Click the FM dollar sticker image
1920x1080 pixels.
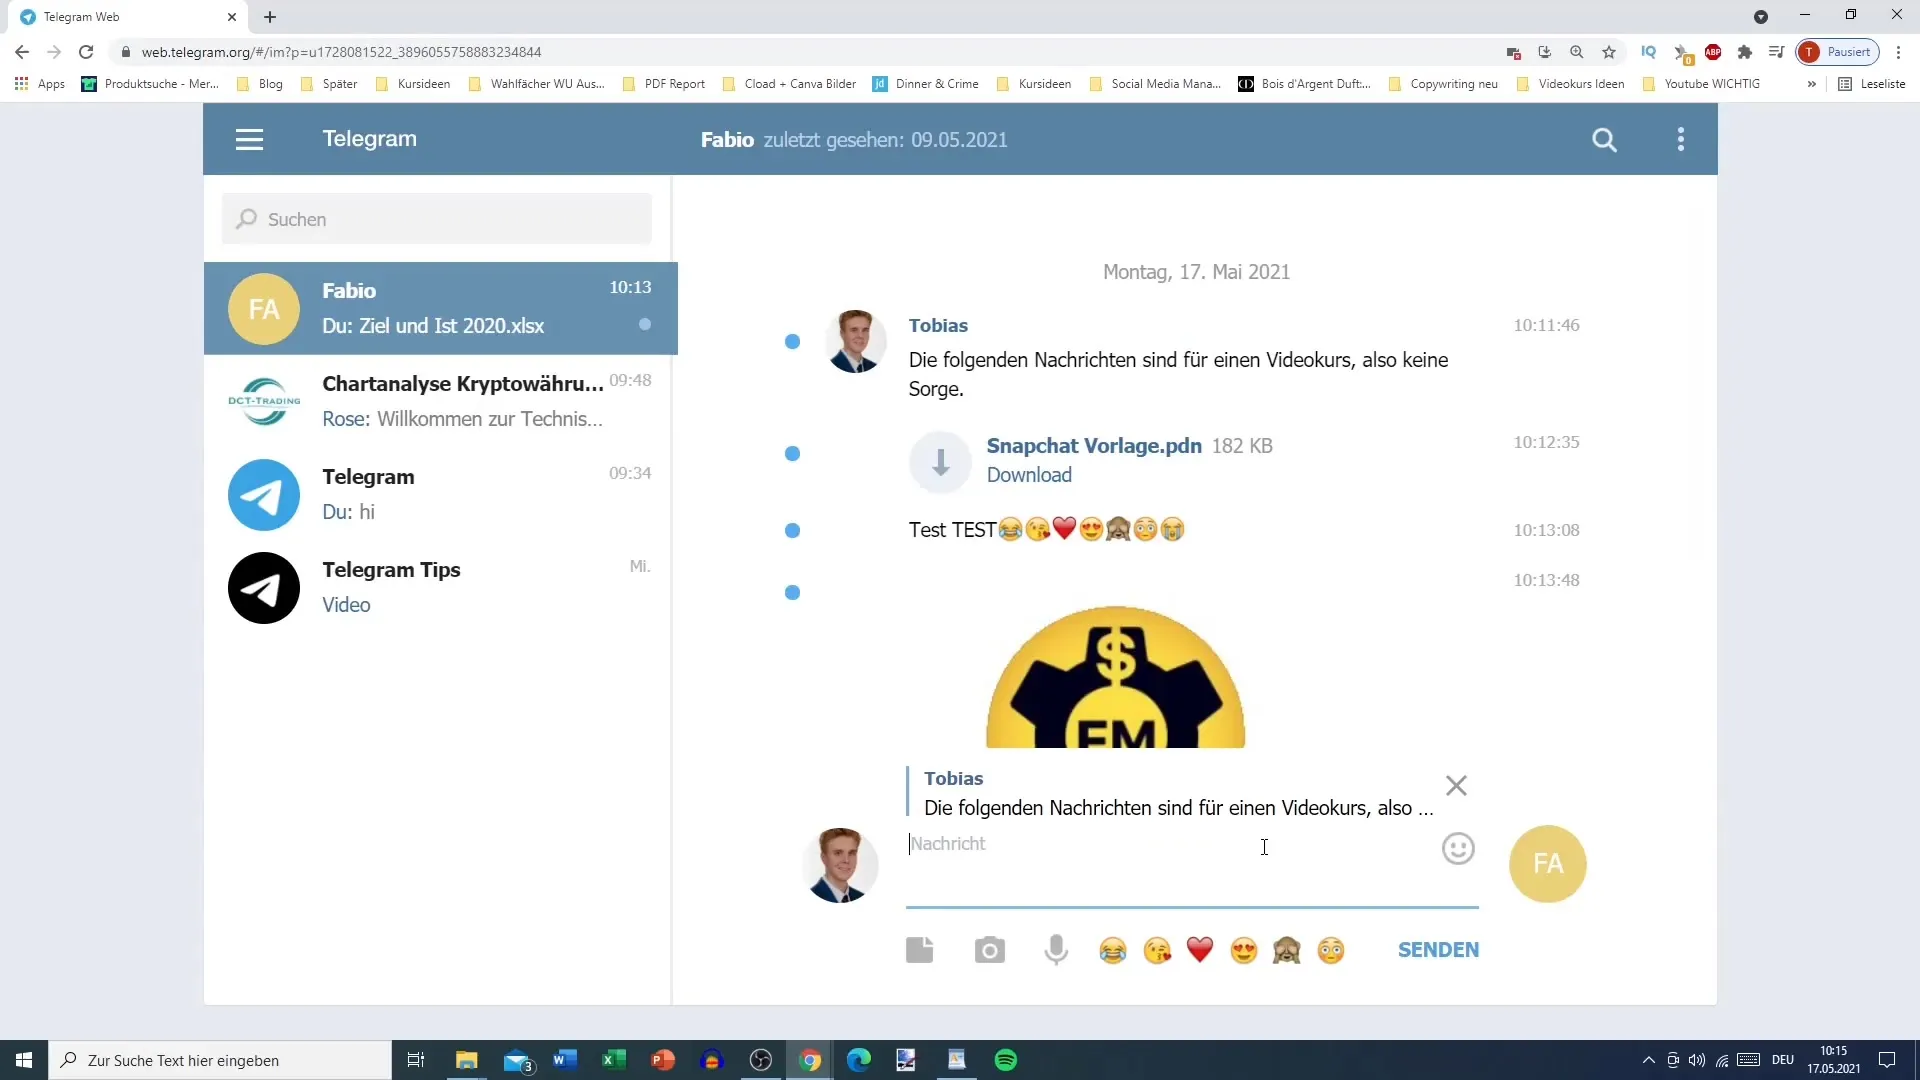pos(1115,677)
